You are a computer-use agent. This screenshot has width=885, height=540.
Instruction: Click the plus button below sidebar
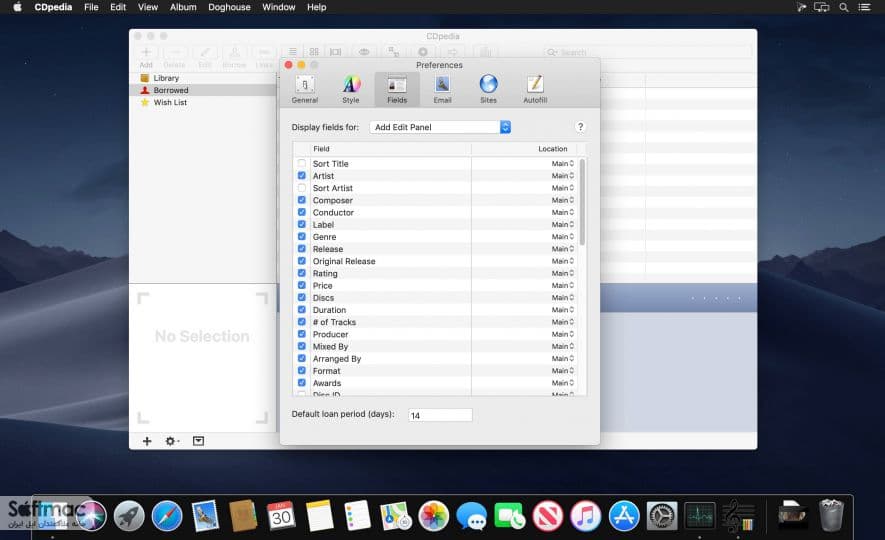(x=147, y=441)
